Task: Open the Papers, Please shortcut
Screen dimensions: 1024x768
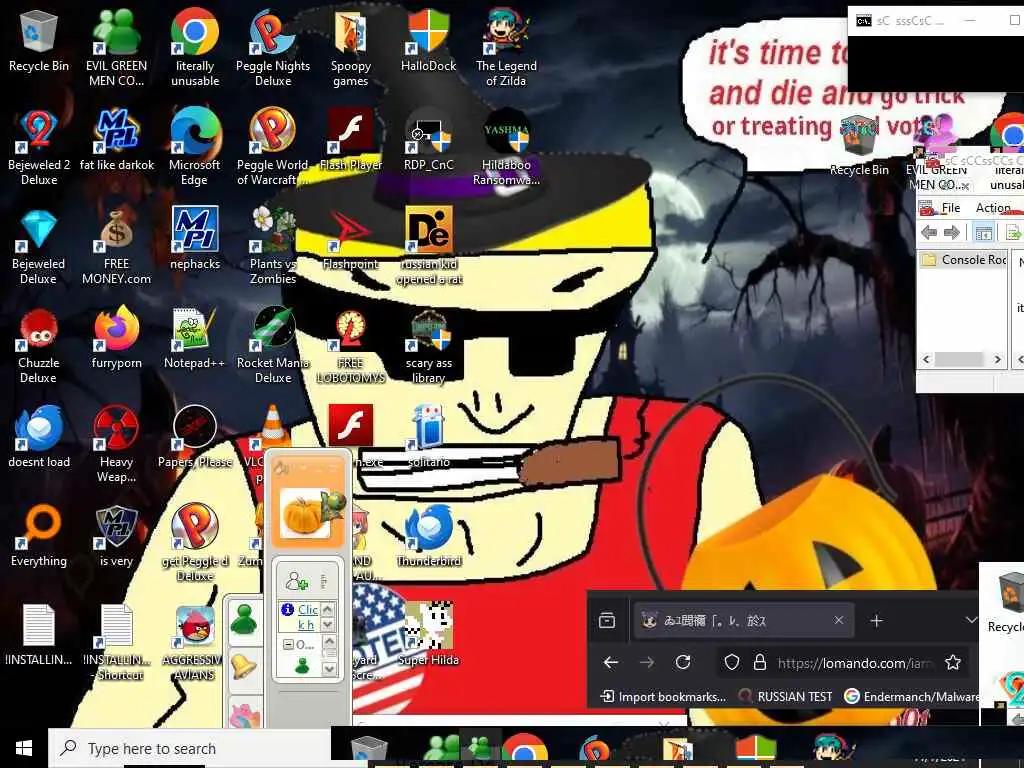Action: pyautogui.click(x=195, y=437)
